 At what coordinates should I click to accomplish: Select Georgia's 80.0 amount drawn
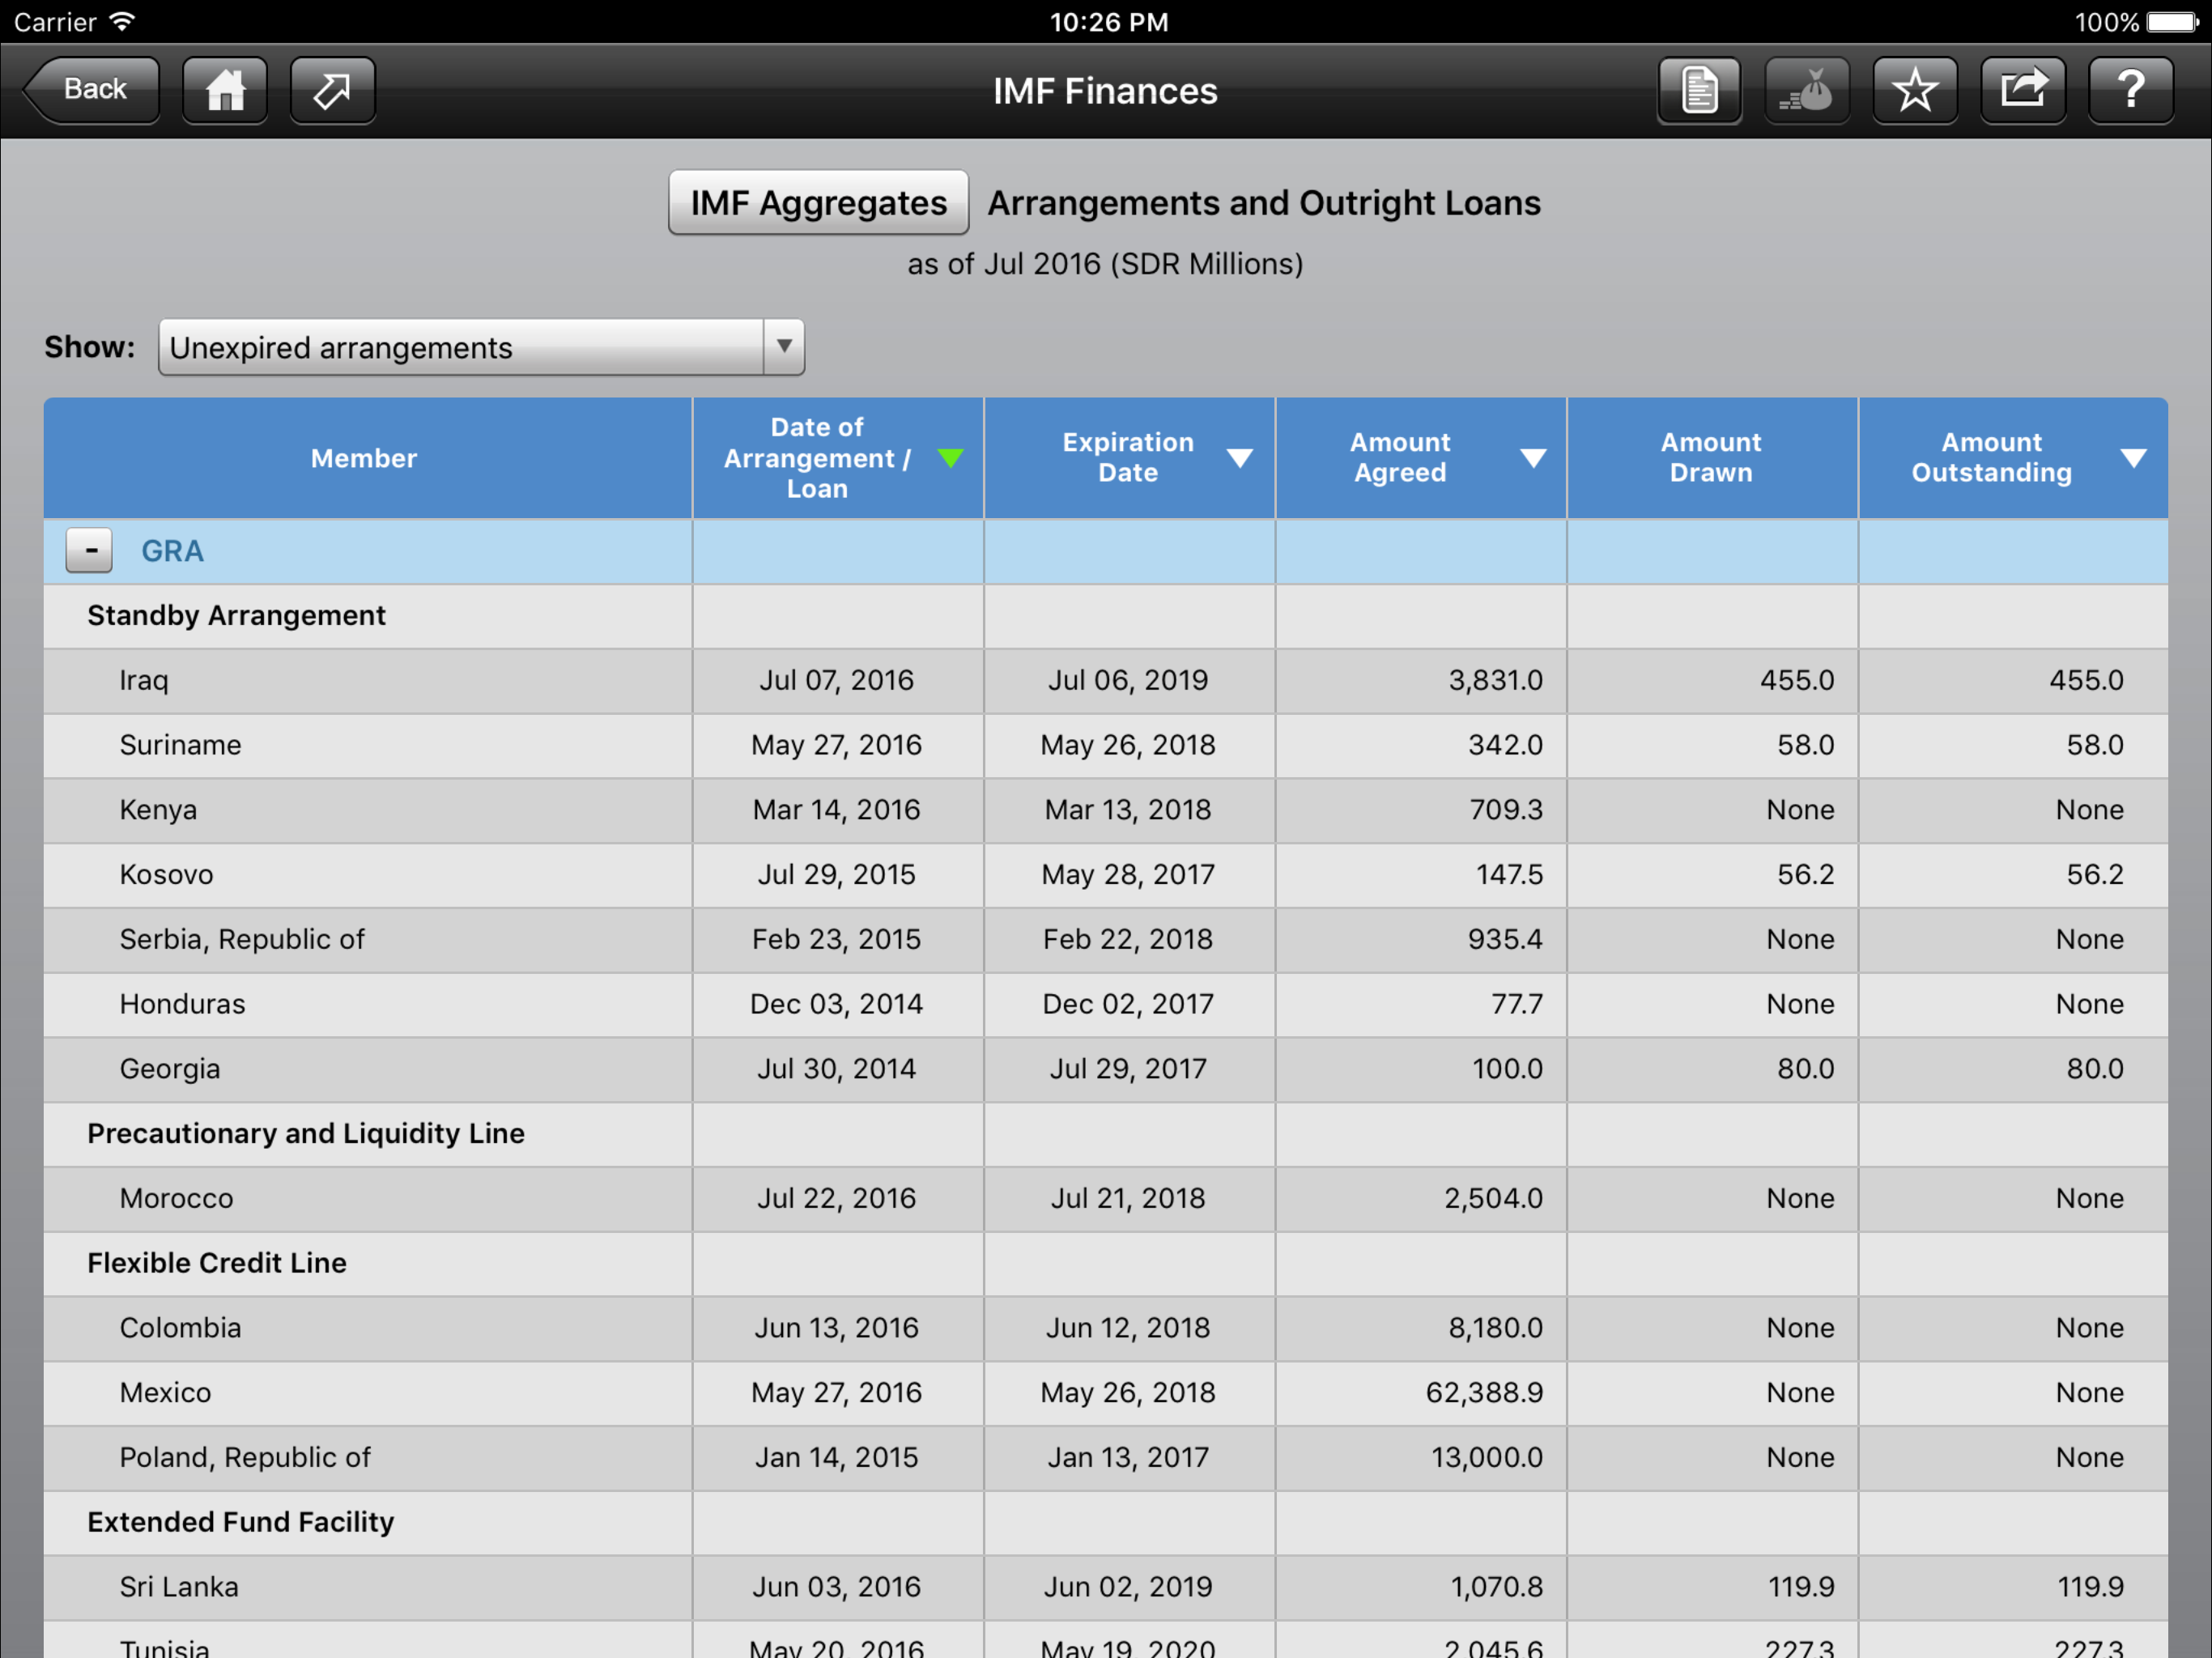(1805, 1070)
